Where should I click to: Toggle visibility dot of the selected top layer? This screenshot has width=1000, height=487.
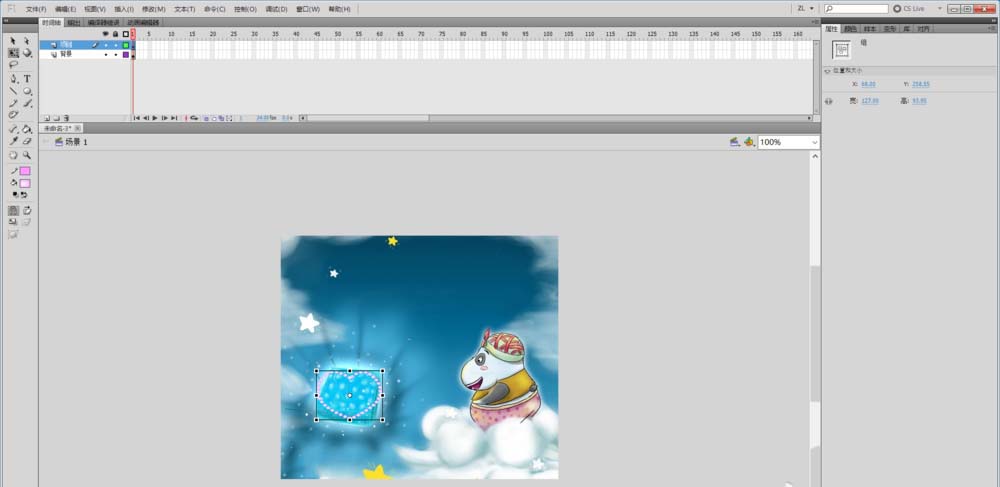click(106, 45)
